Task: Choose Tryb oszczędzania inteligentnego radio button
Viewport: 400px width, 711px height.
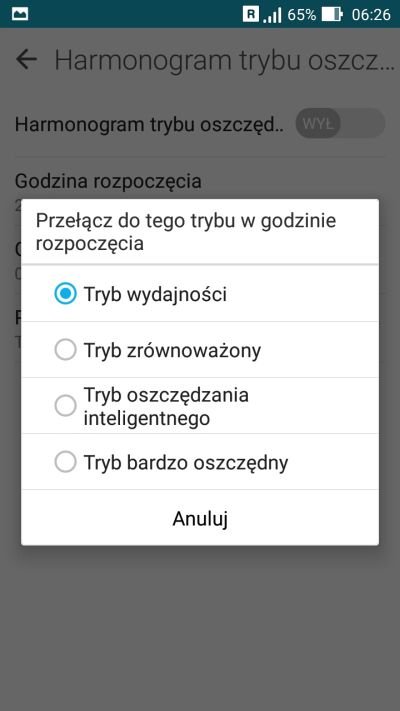Action: click(65, 405)
